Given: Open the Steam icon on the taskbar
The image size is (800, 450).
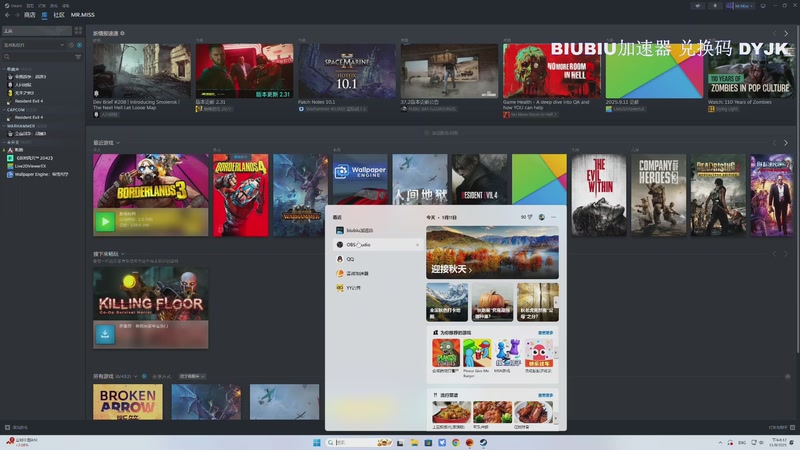Looking at the screenshot, I should coord(483,442).
